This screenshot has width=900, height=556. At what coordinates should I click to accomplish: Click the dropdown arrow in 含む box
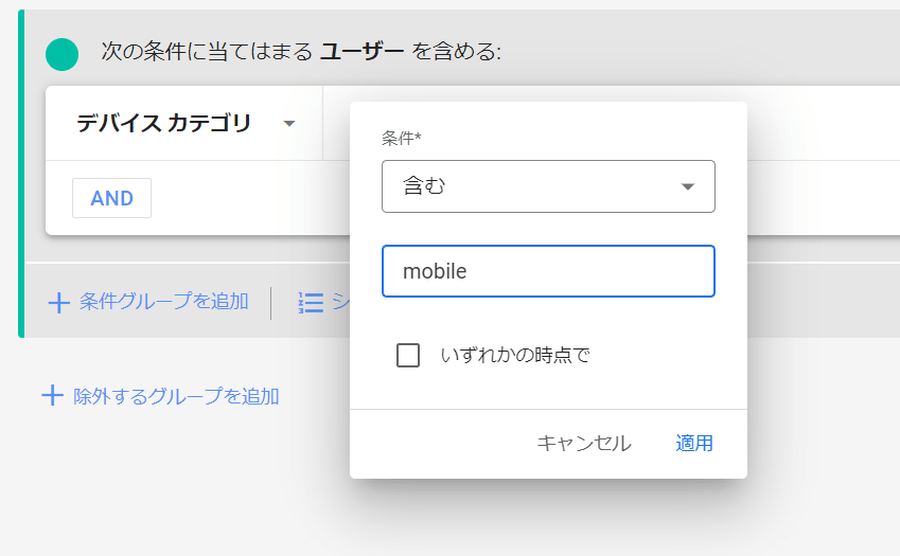click(x=688, y=186)
